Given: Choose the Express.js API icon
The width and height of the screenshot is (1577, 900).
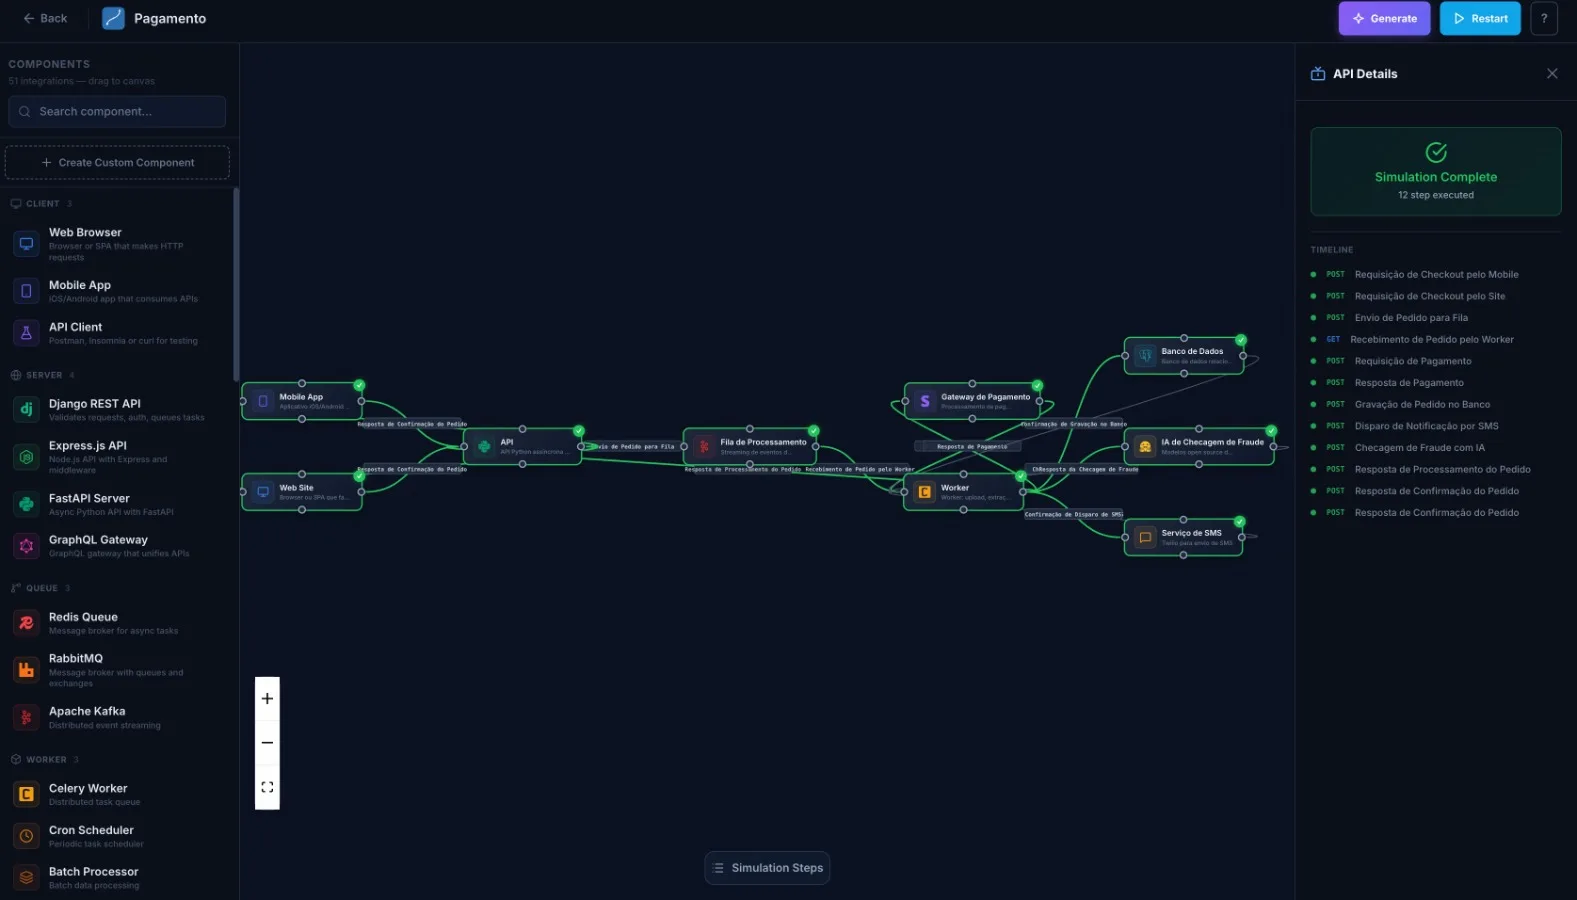Looking at the screenshot, I should (x=26, y=457).
